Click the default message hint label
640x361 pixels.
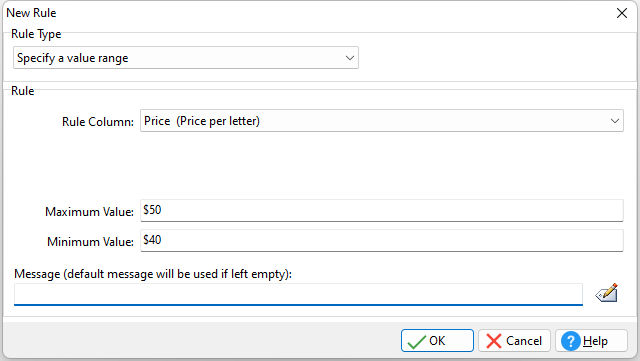153,274
